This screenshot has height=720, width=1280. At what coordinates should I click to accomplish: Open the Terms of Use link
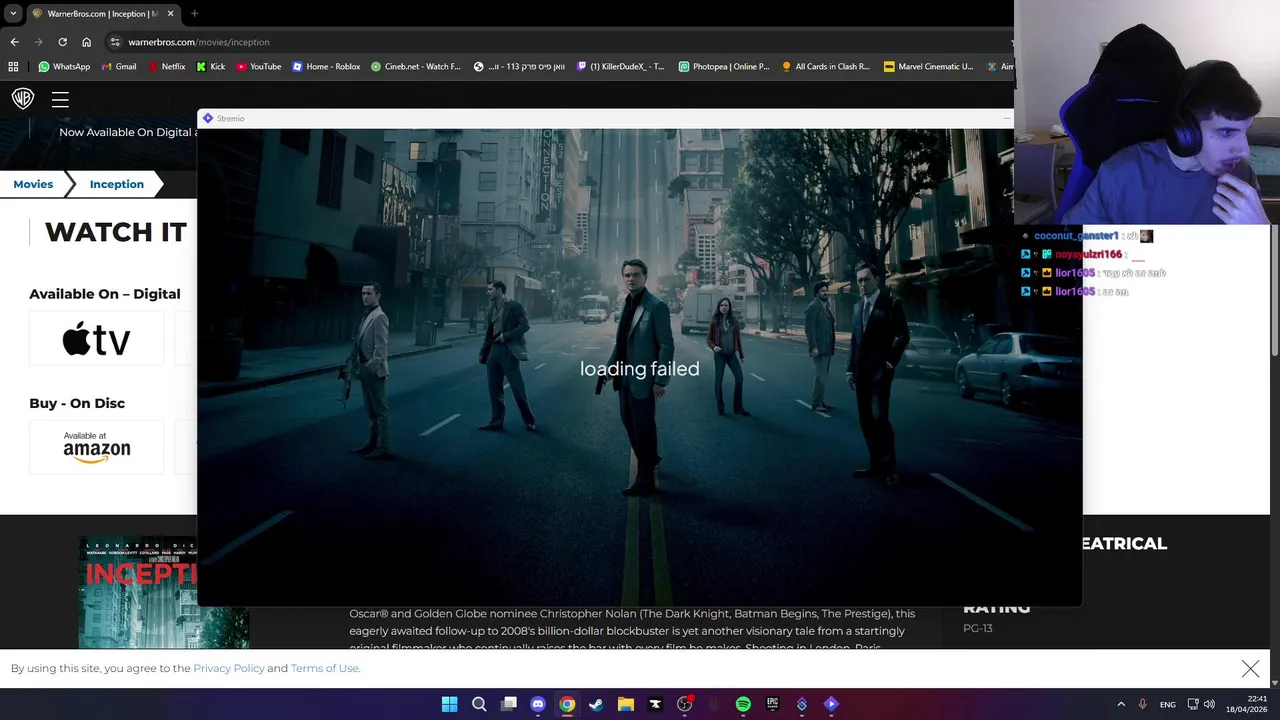coord(324,668)
